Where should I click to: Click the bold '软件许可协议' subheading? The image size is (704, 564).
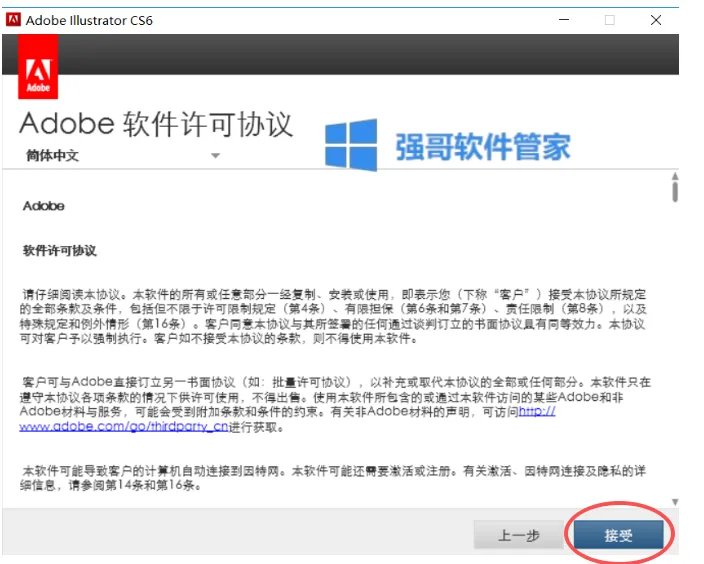pyautogui.click(x=60, y=251)
